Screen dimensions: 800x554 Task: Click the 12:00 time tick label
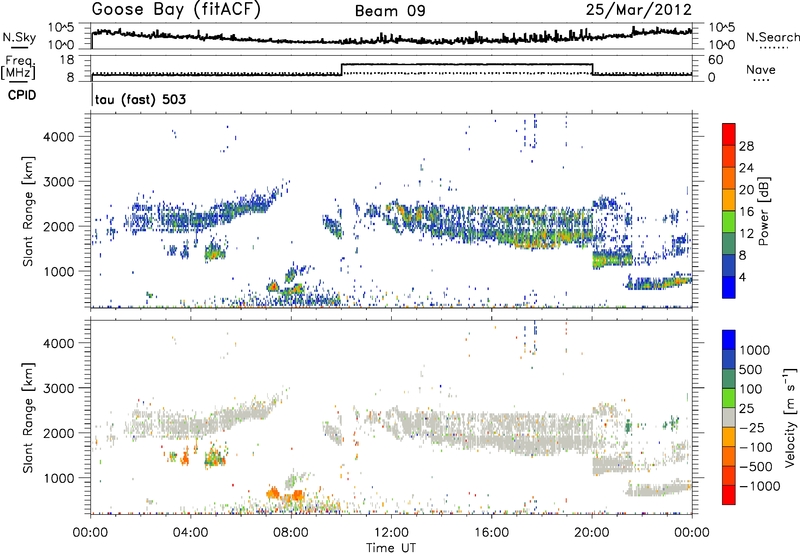click(391, 533)
